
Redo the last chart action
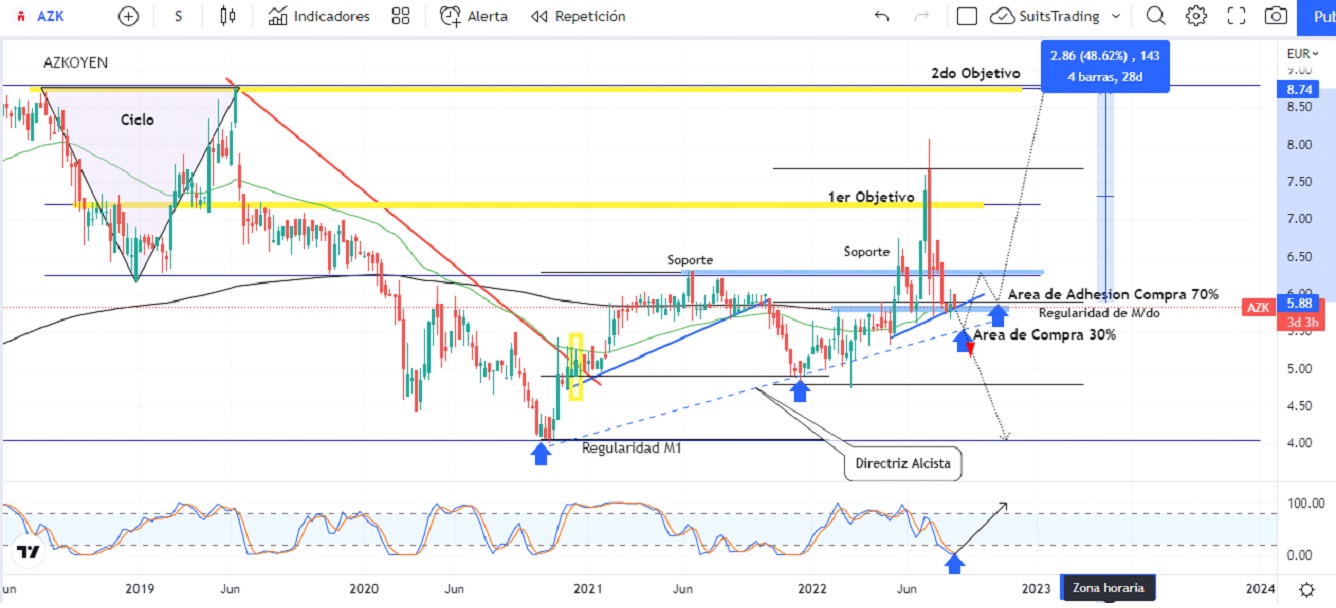pos(922,16)
